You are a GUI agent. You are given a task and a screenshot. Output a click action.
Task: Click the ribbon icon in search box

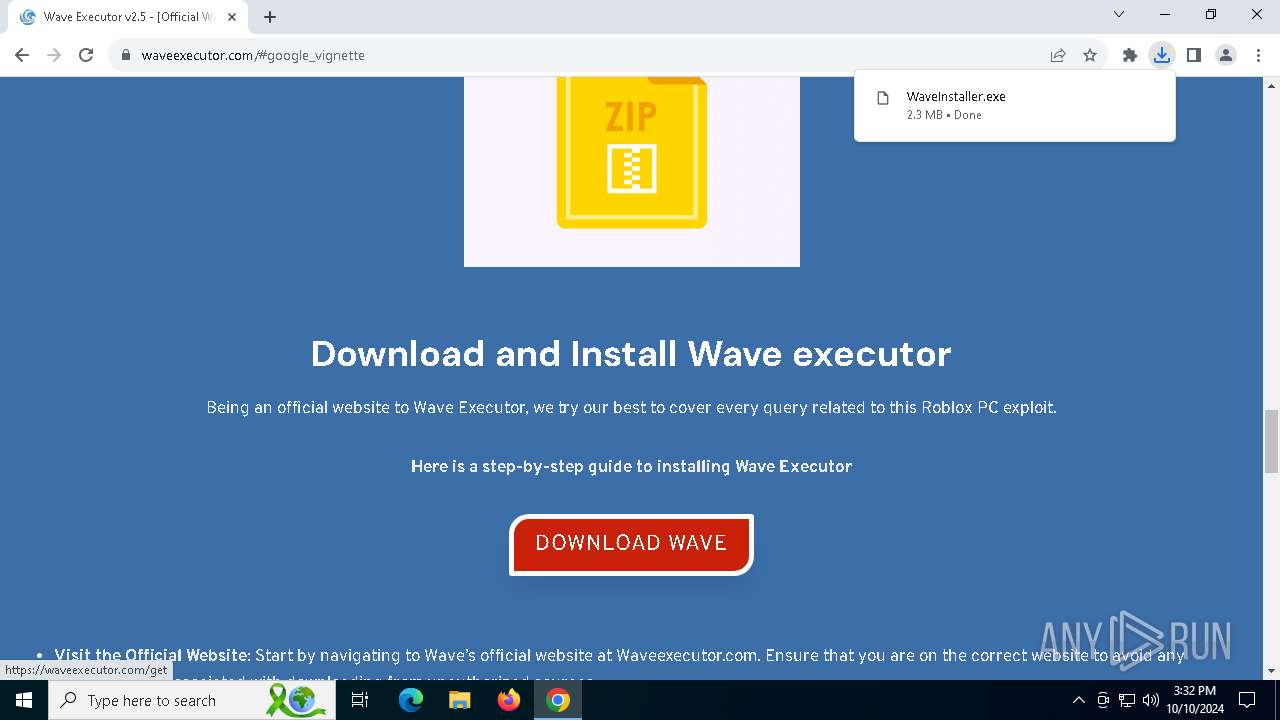296,700
